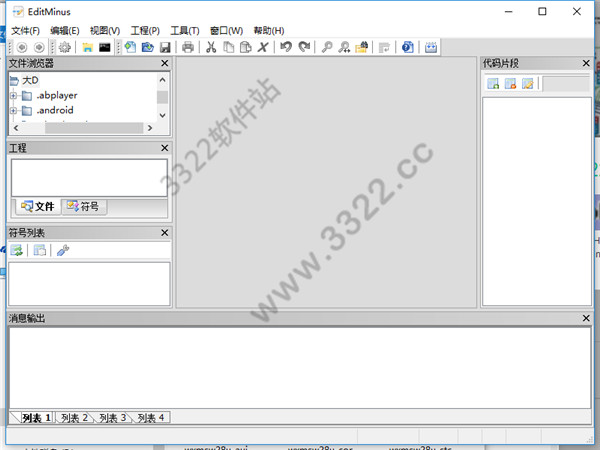Click the refresh icon in 符号列表 panel
This screenshot has height=450, width=600.
(x=17, y=251)
